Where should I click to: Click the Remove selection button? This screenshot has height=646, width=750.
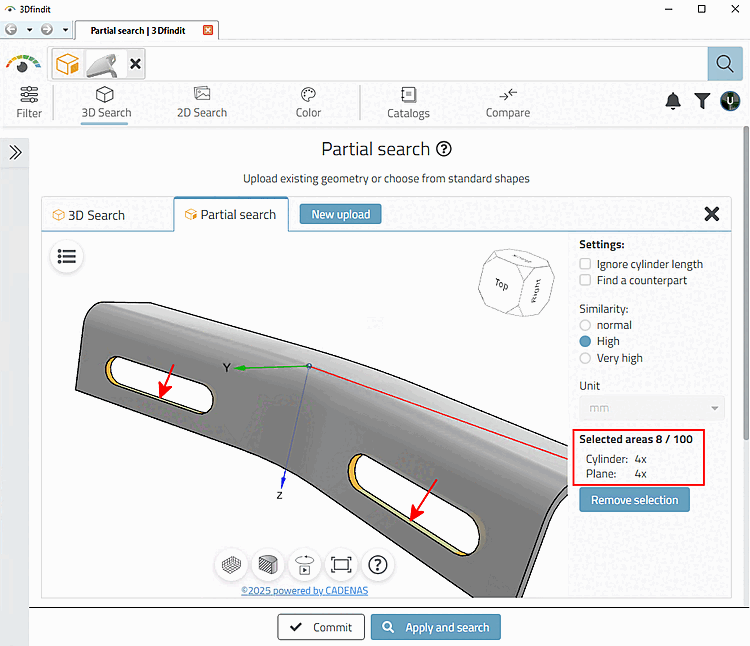634,500
